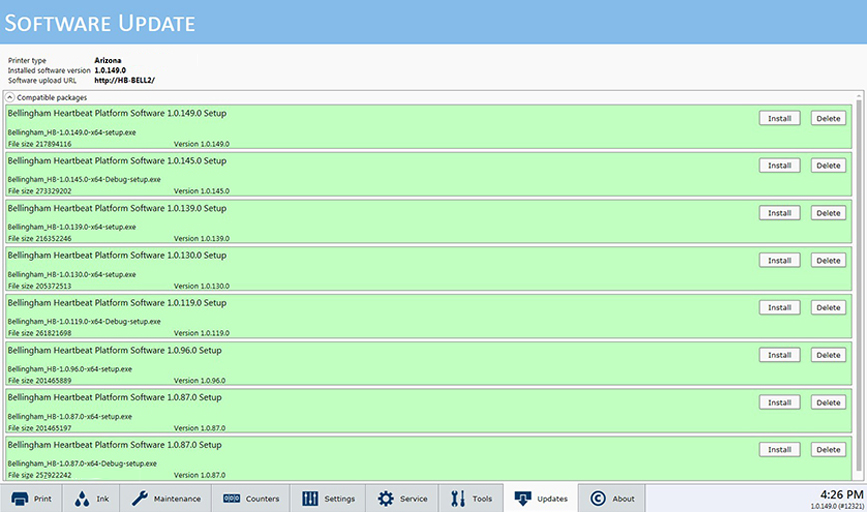The width and height of the screenshot is (867, 512).
Task: Open the Tools icon tab
Action: click(x=458, y=499)
